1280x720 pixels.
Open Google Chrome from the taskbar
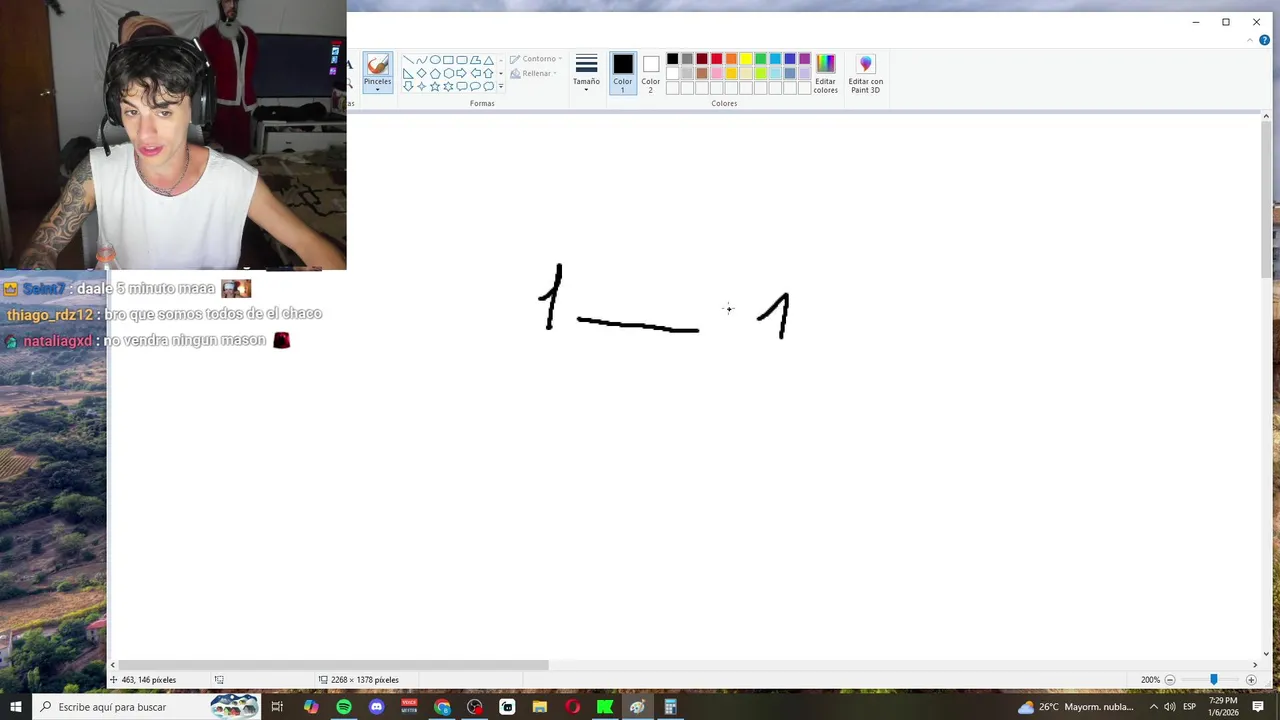(x=442, y=707)
